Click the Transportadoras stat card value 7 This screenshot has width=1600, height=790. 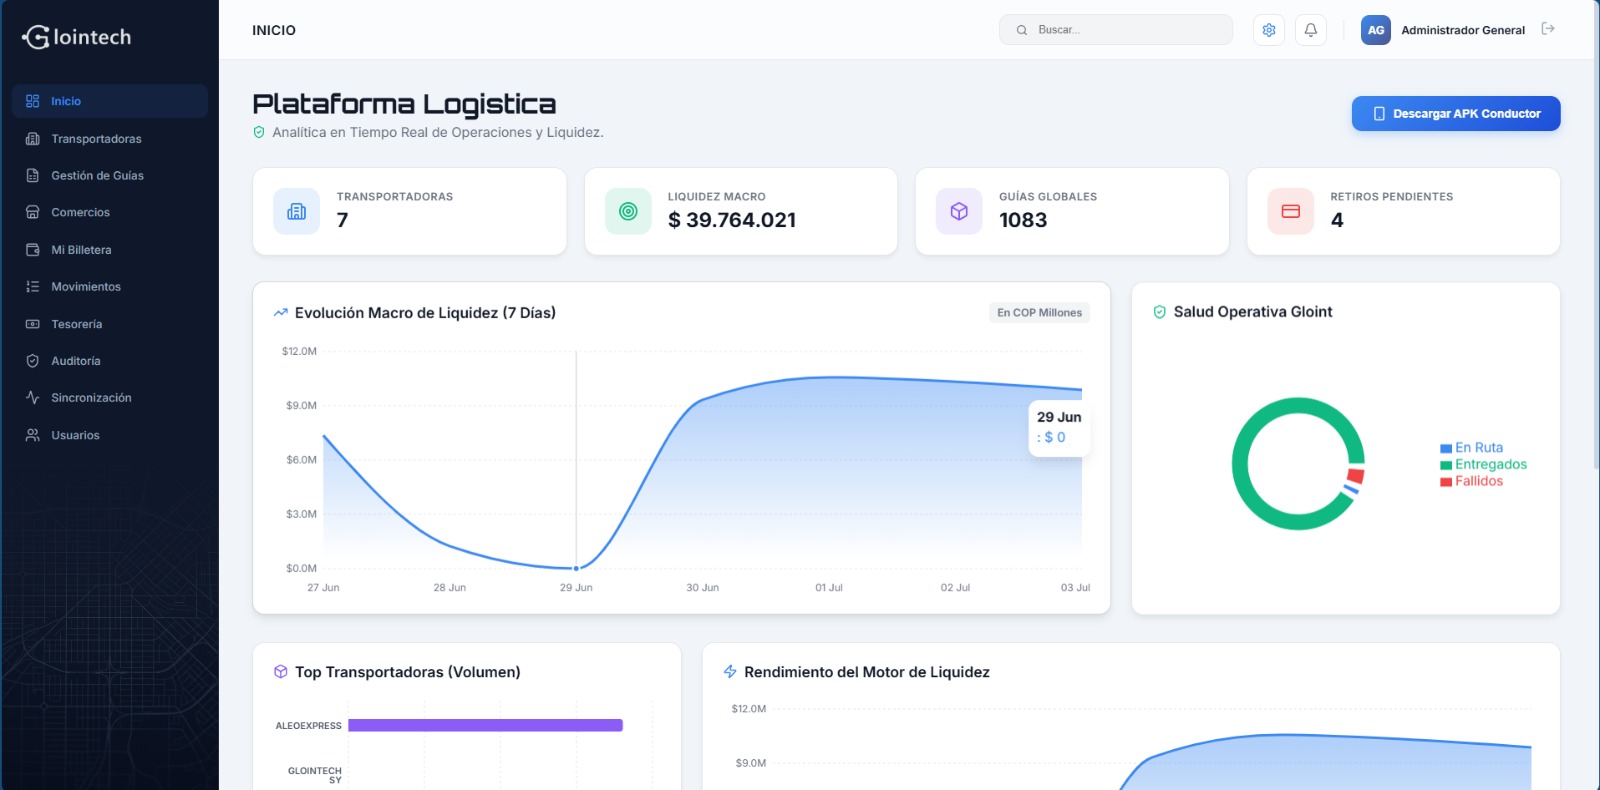[342, 220]
